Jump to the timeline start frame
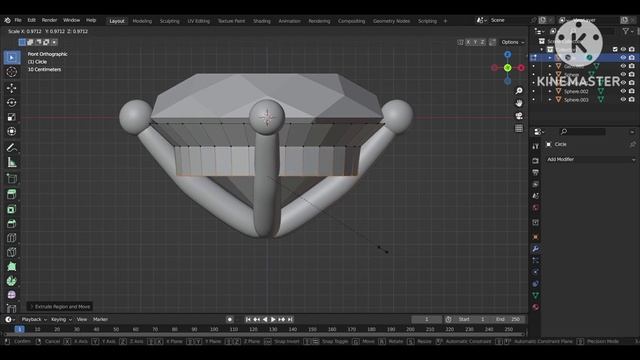 [x=248, y=320]
